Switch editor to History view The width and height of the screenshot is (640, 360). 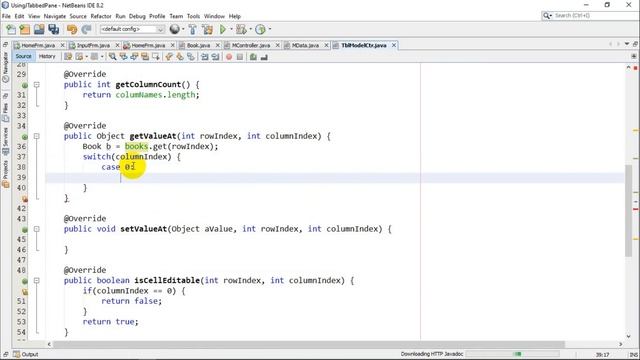coord(47,56)
